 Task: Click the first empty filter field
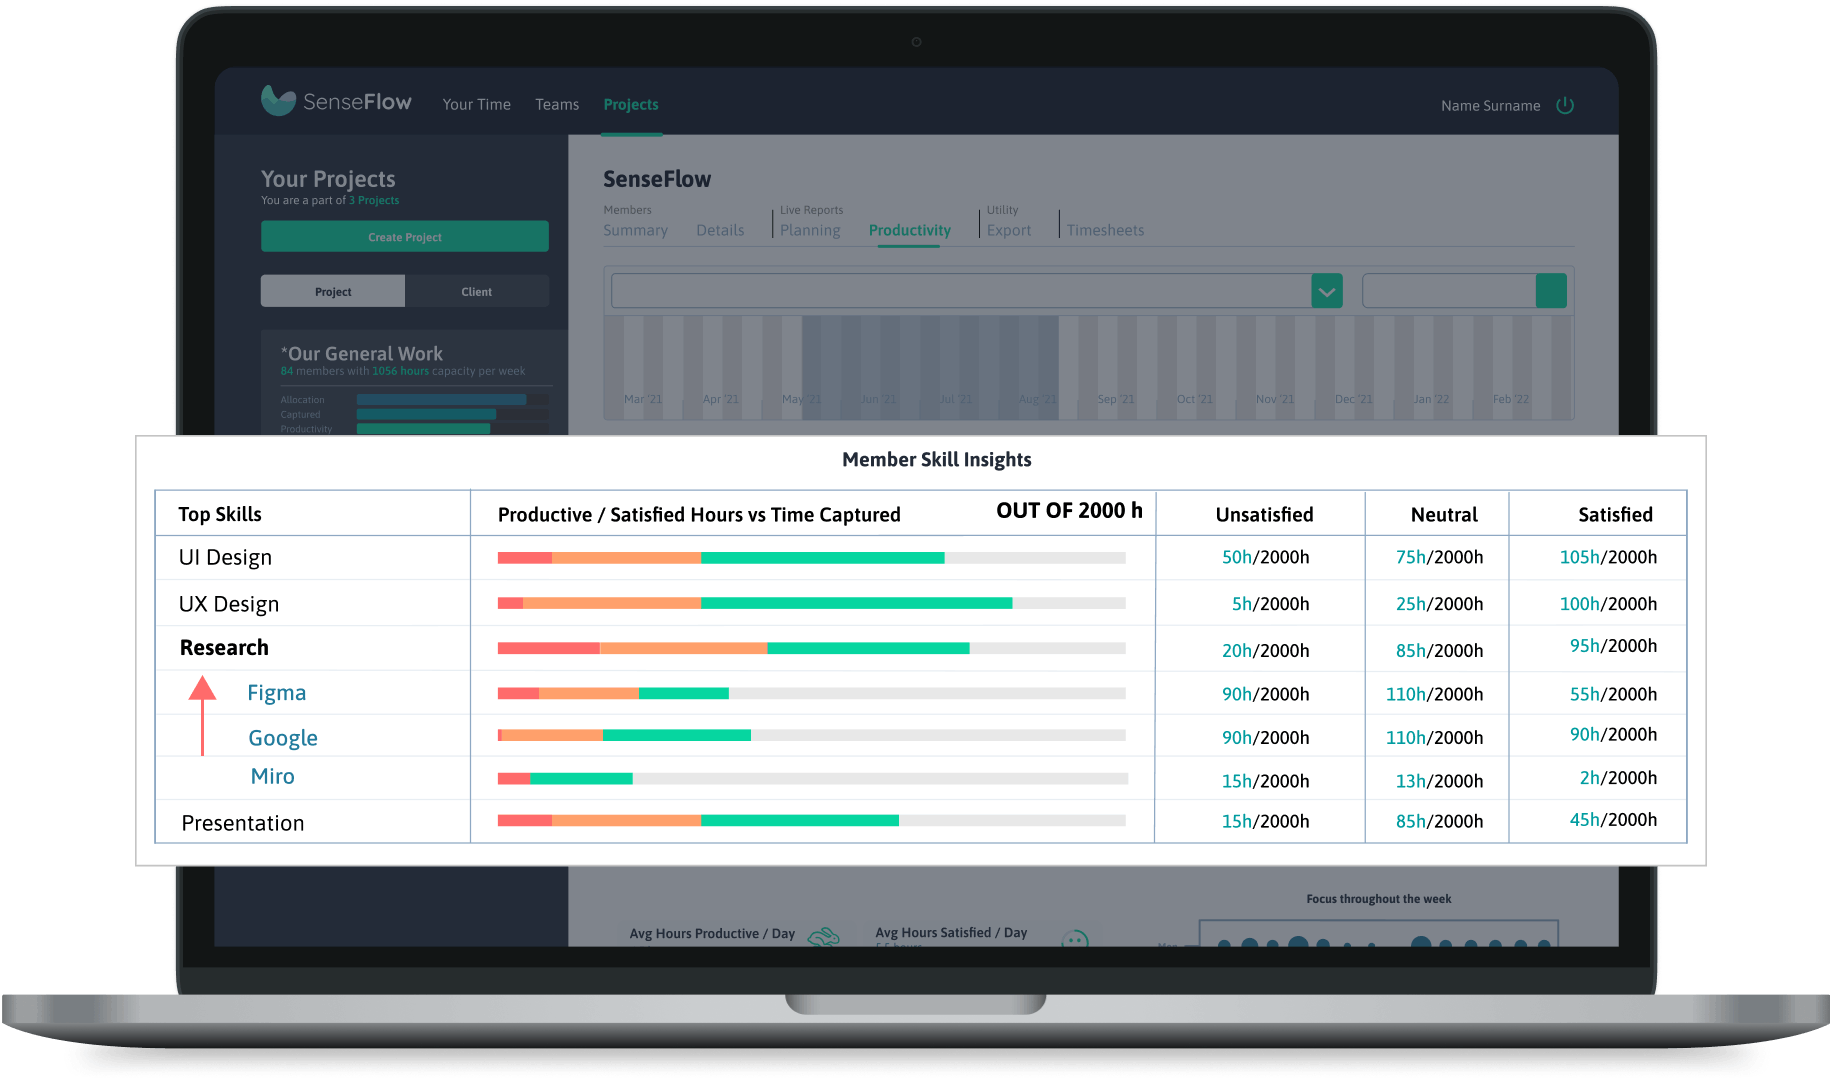[x=961, y=291]
